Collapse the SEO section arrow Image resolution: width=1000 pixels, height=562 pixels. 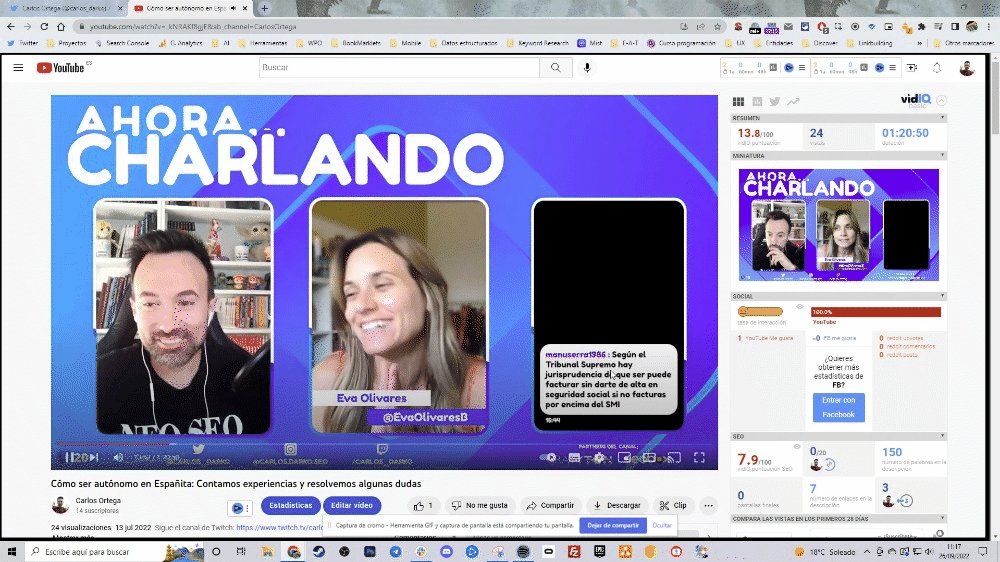click(943, 436)
